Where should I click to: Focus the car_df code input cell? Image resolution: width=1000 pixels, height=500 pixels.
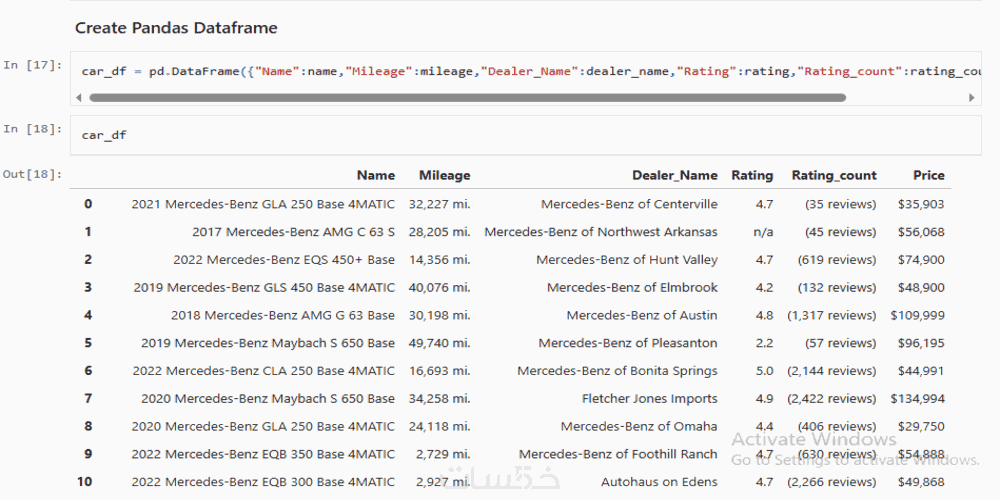pyautogui.click(x=500, y=135)
